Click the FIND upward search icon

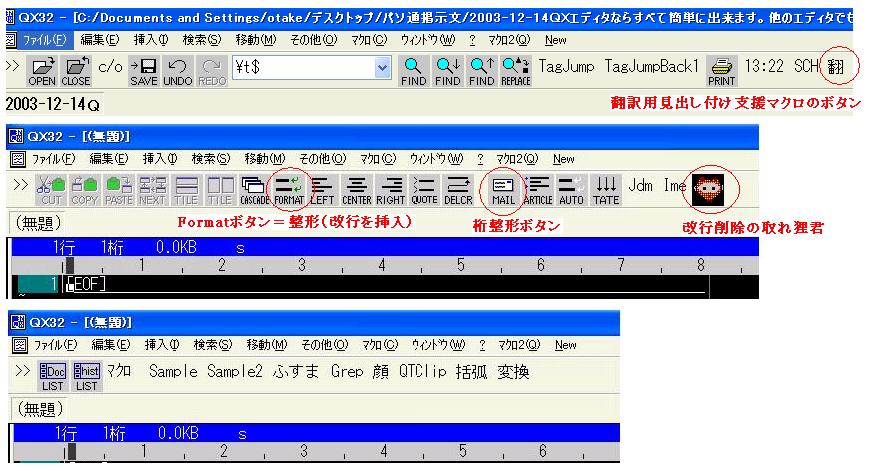pos(482,71)
